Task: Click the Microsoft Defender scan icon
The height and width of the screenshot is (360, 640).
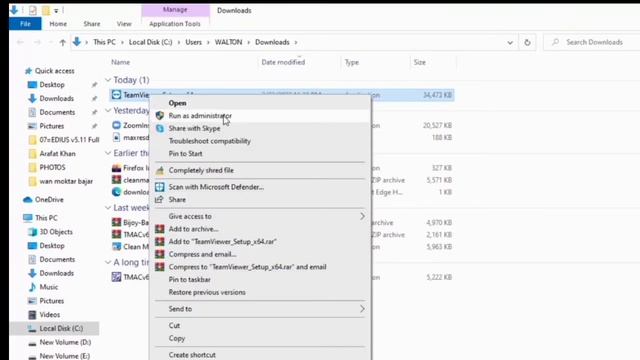Action: [x=160, y=187]
